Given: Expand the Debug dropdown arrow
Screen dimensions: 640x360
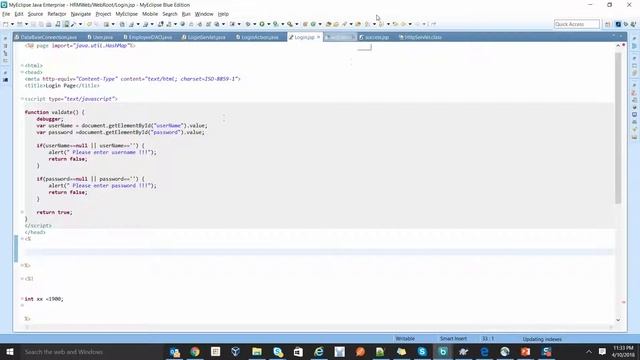Looking at the screenshot, I should point(254,24).
